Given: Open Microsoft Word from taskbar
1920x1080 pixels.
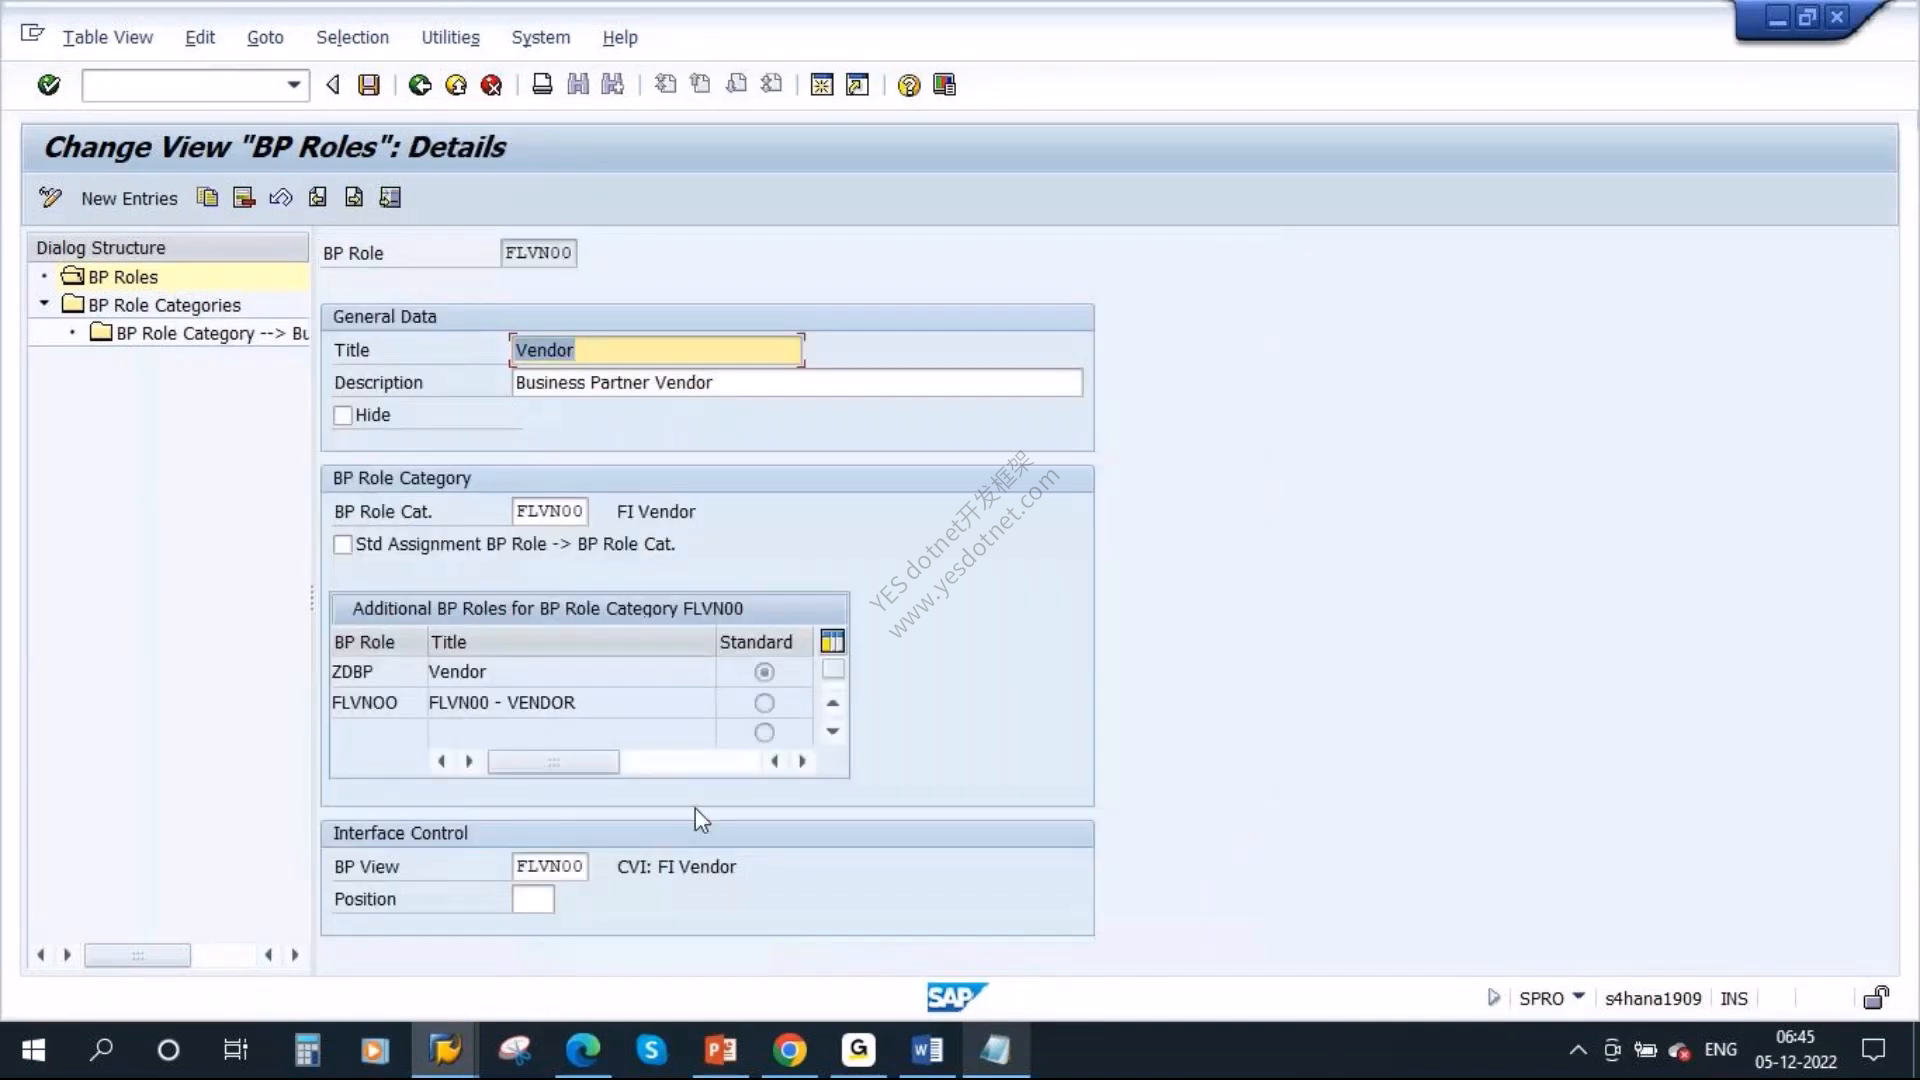Looking at the screenshot, I should point(926,1050).
